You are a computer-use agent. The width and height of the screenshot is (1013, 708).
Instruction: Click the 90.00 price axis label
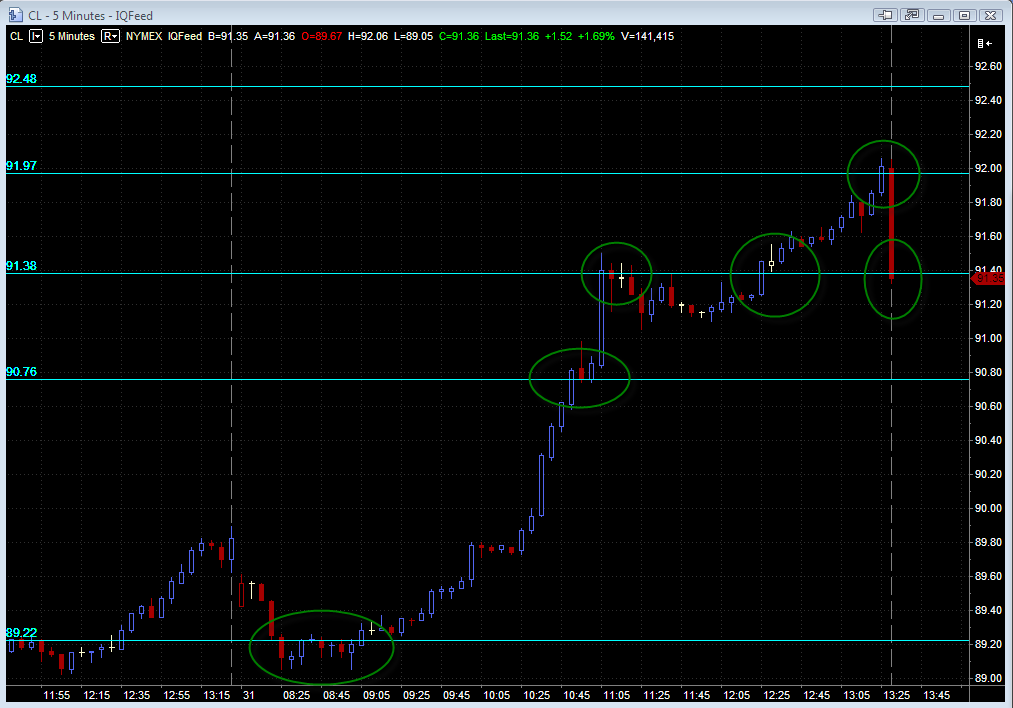click(x=988, y=508)
